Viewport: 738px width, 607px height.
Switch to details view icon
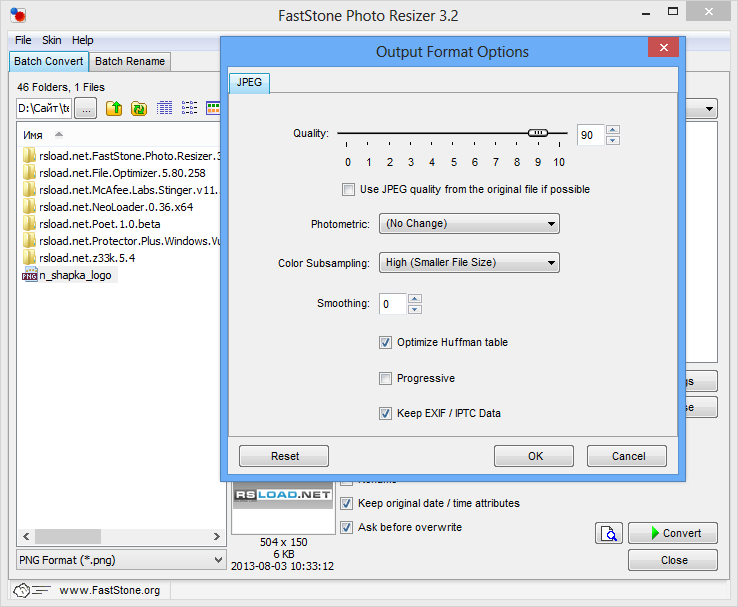[x=164, y=108]
